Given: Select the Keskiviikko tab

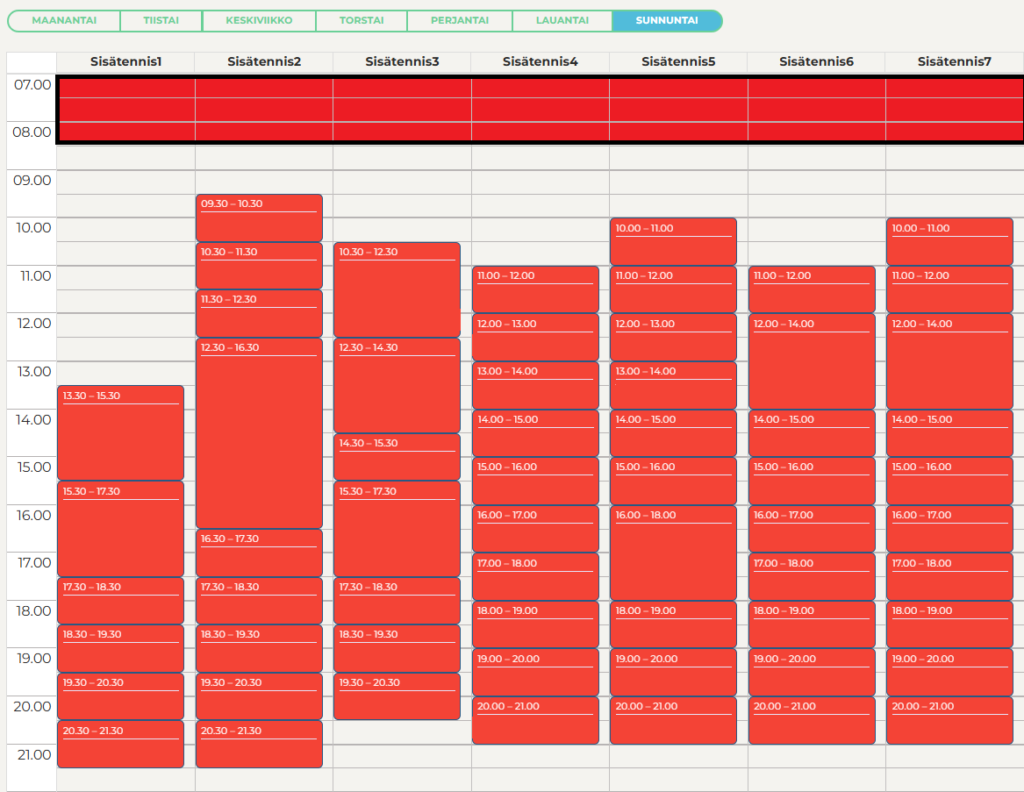Looking at the screenshot, I should coord(259,20).
